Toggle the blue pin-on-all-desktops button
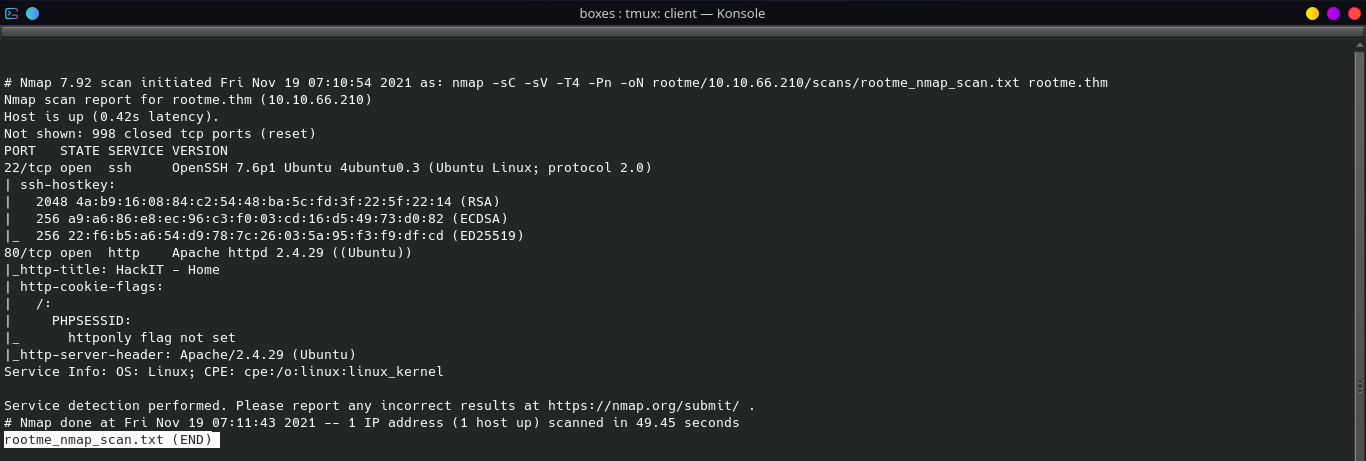This screenshot has height=461, width=1366. point(33,13)
